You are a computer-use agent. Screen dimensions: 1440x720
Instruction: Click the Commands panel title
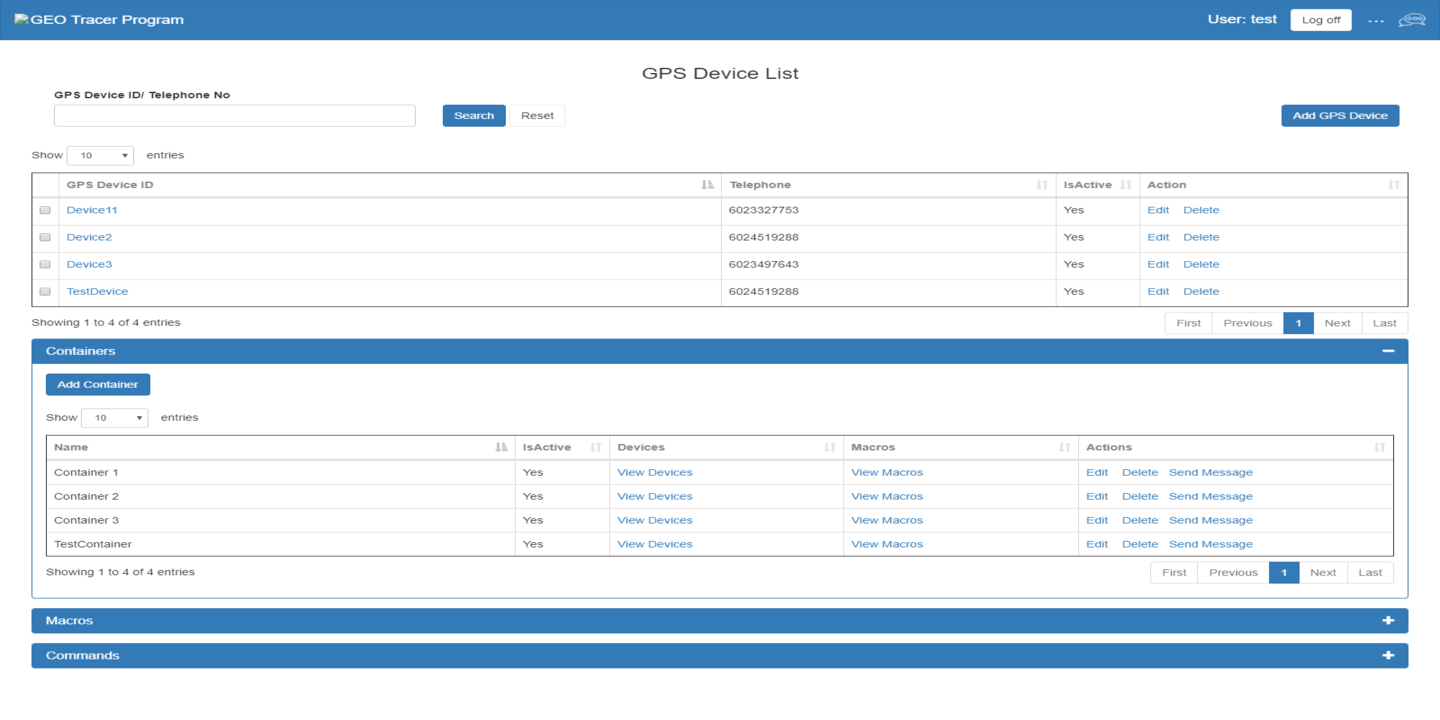click(x=82, y=656)
